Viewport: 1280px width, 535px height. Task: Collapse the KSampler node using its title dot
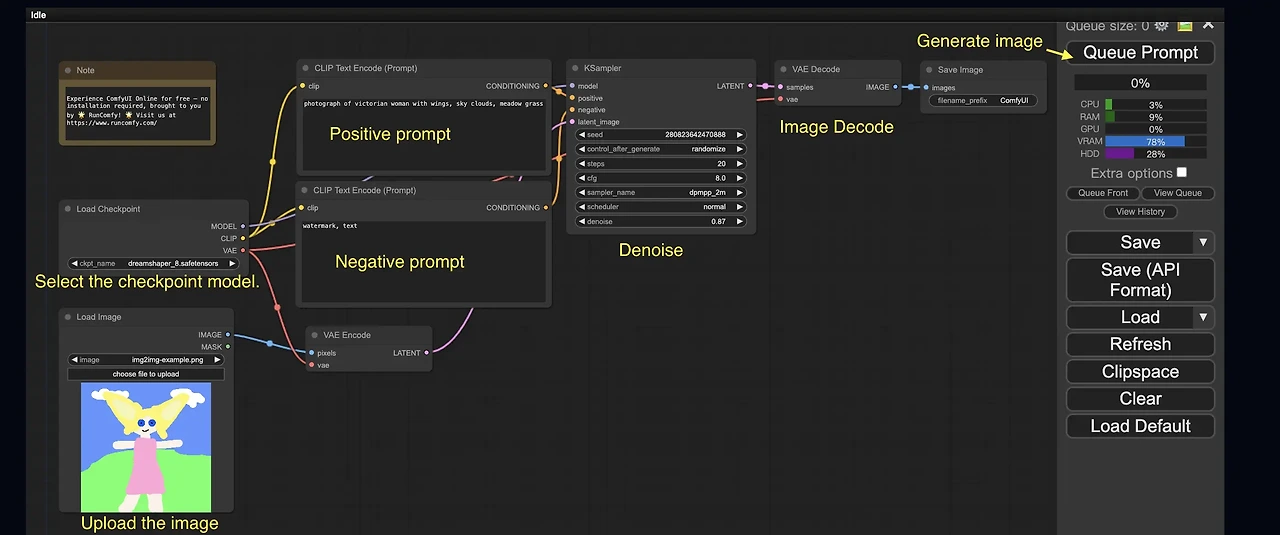click(576, 69)
